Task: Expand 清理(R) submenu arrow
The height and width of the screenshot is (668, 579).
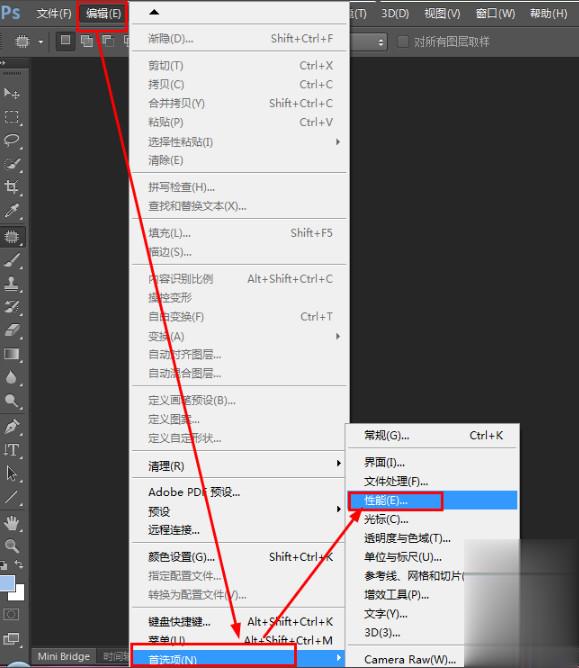Action: point(338,463)
